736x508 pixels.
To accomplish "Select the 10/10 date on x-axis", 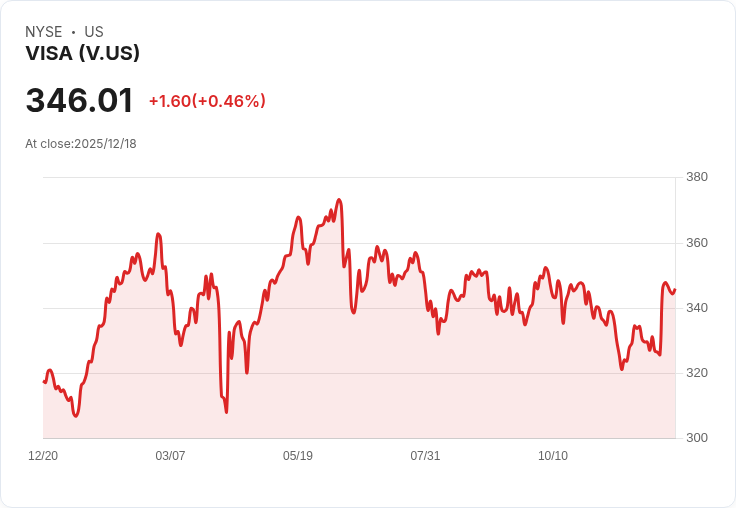I will [x=553, y=456].
